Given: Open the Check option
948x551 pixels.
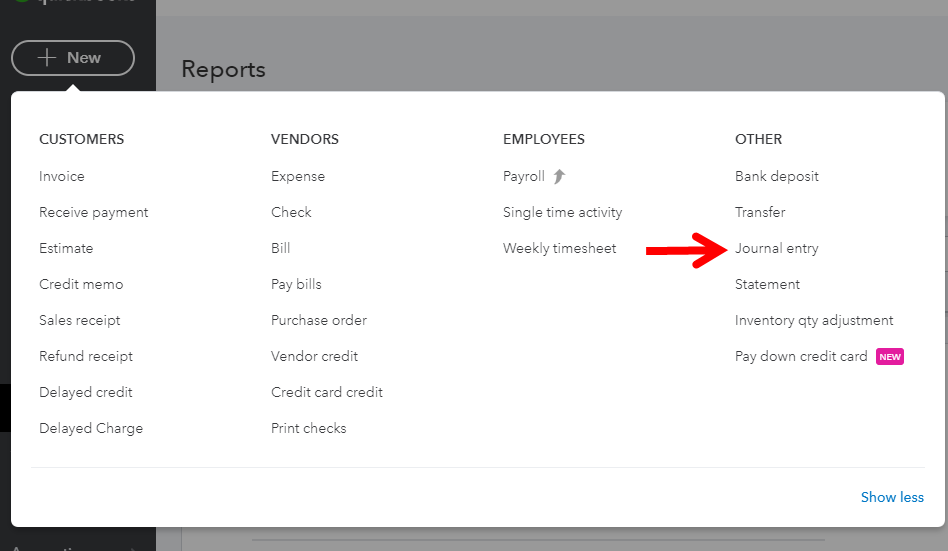Looking at the screenshot, I should [291, 212].
